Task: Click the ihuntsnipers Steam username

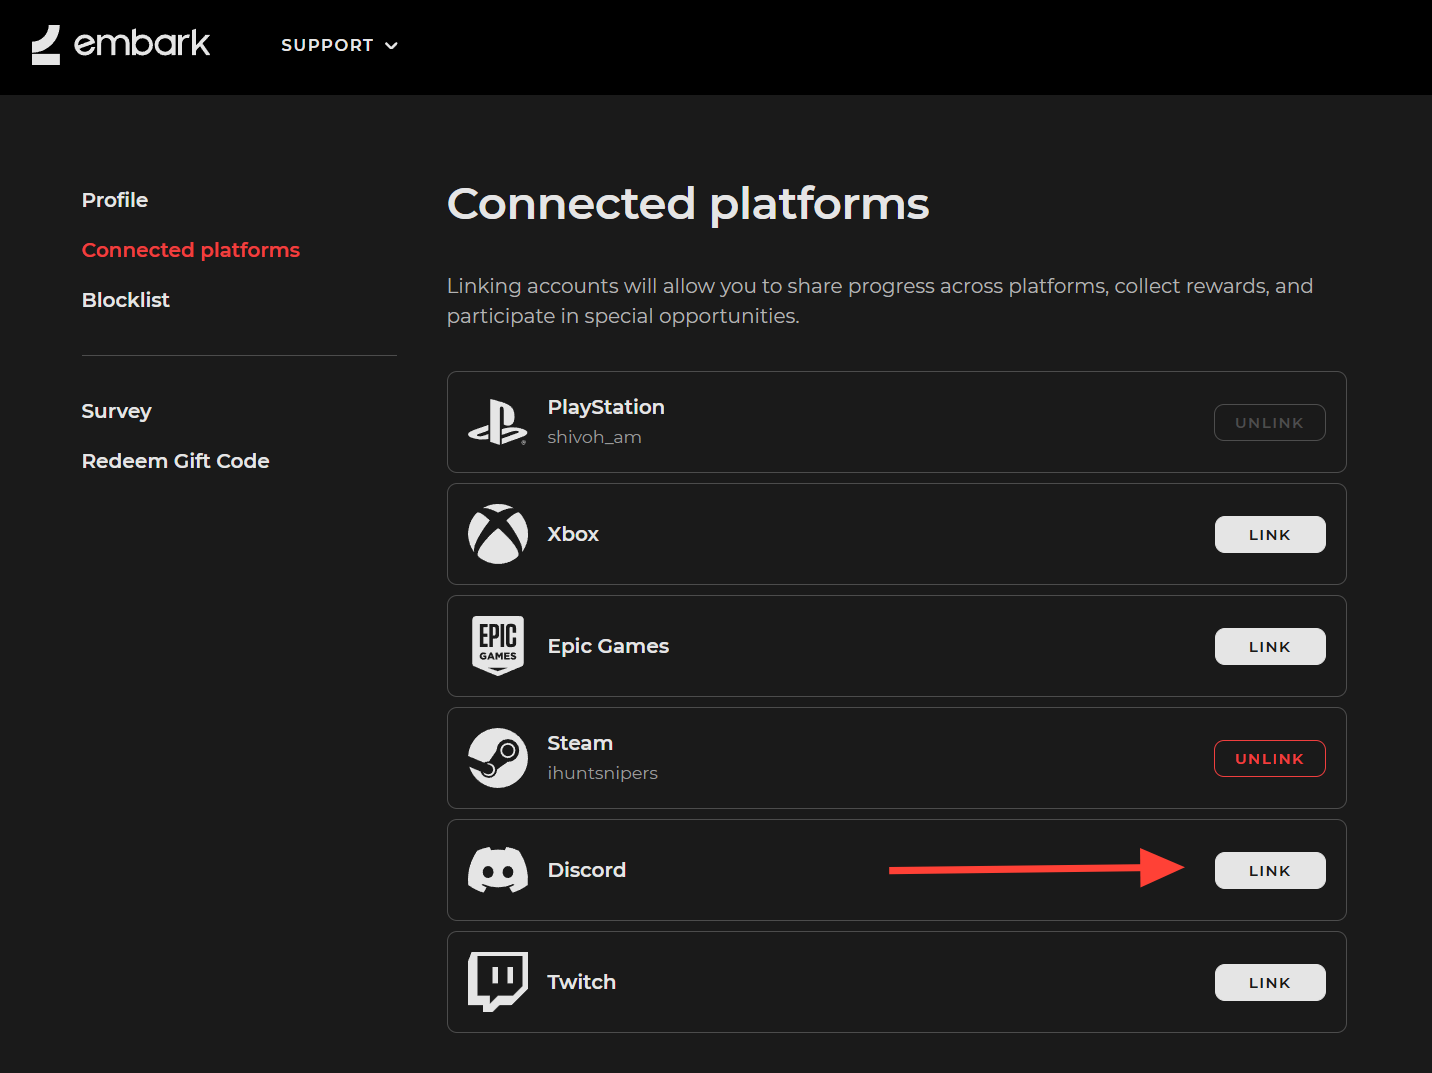Action: click(x=603, y=773)
